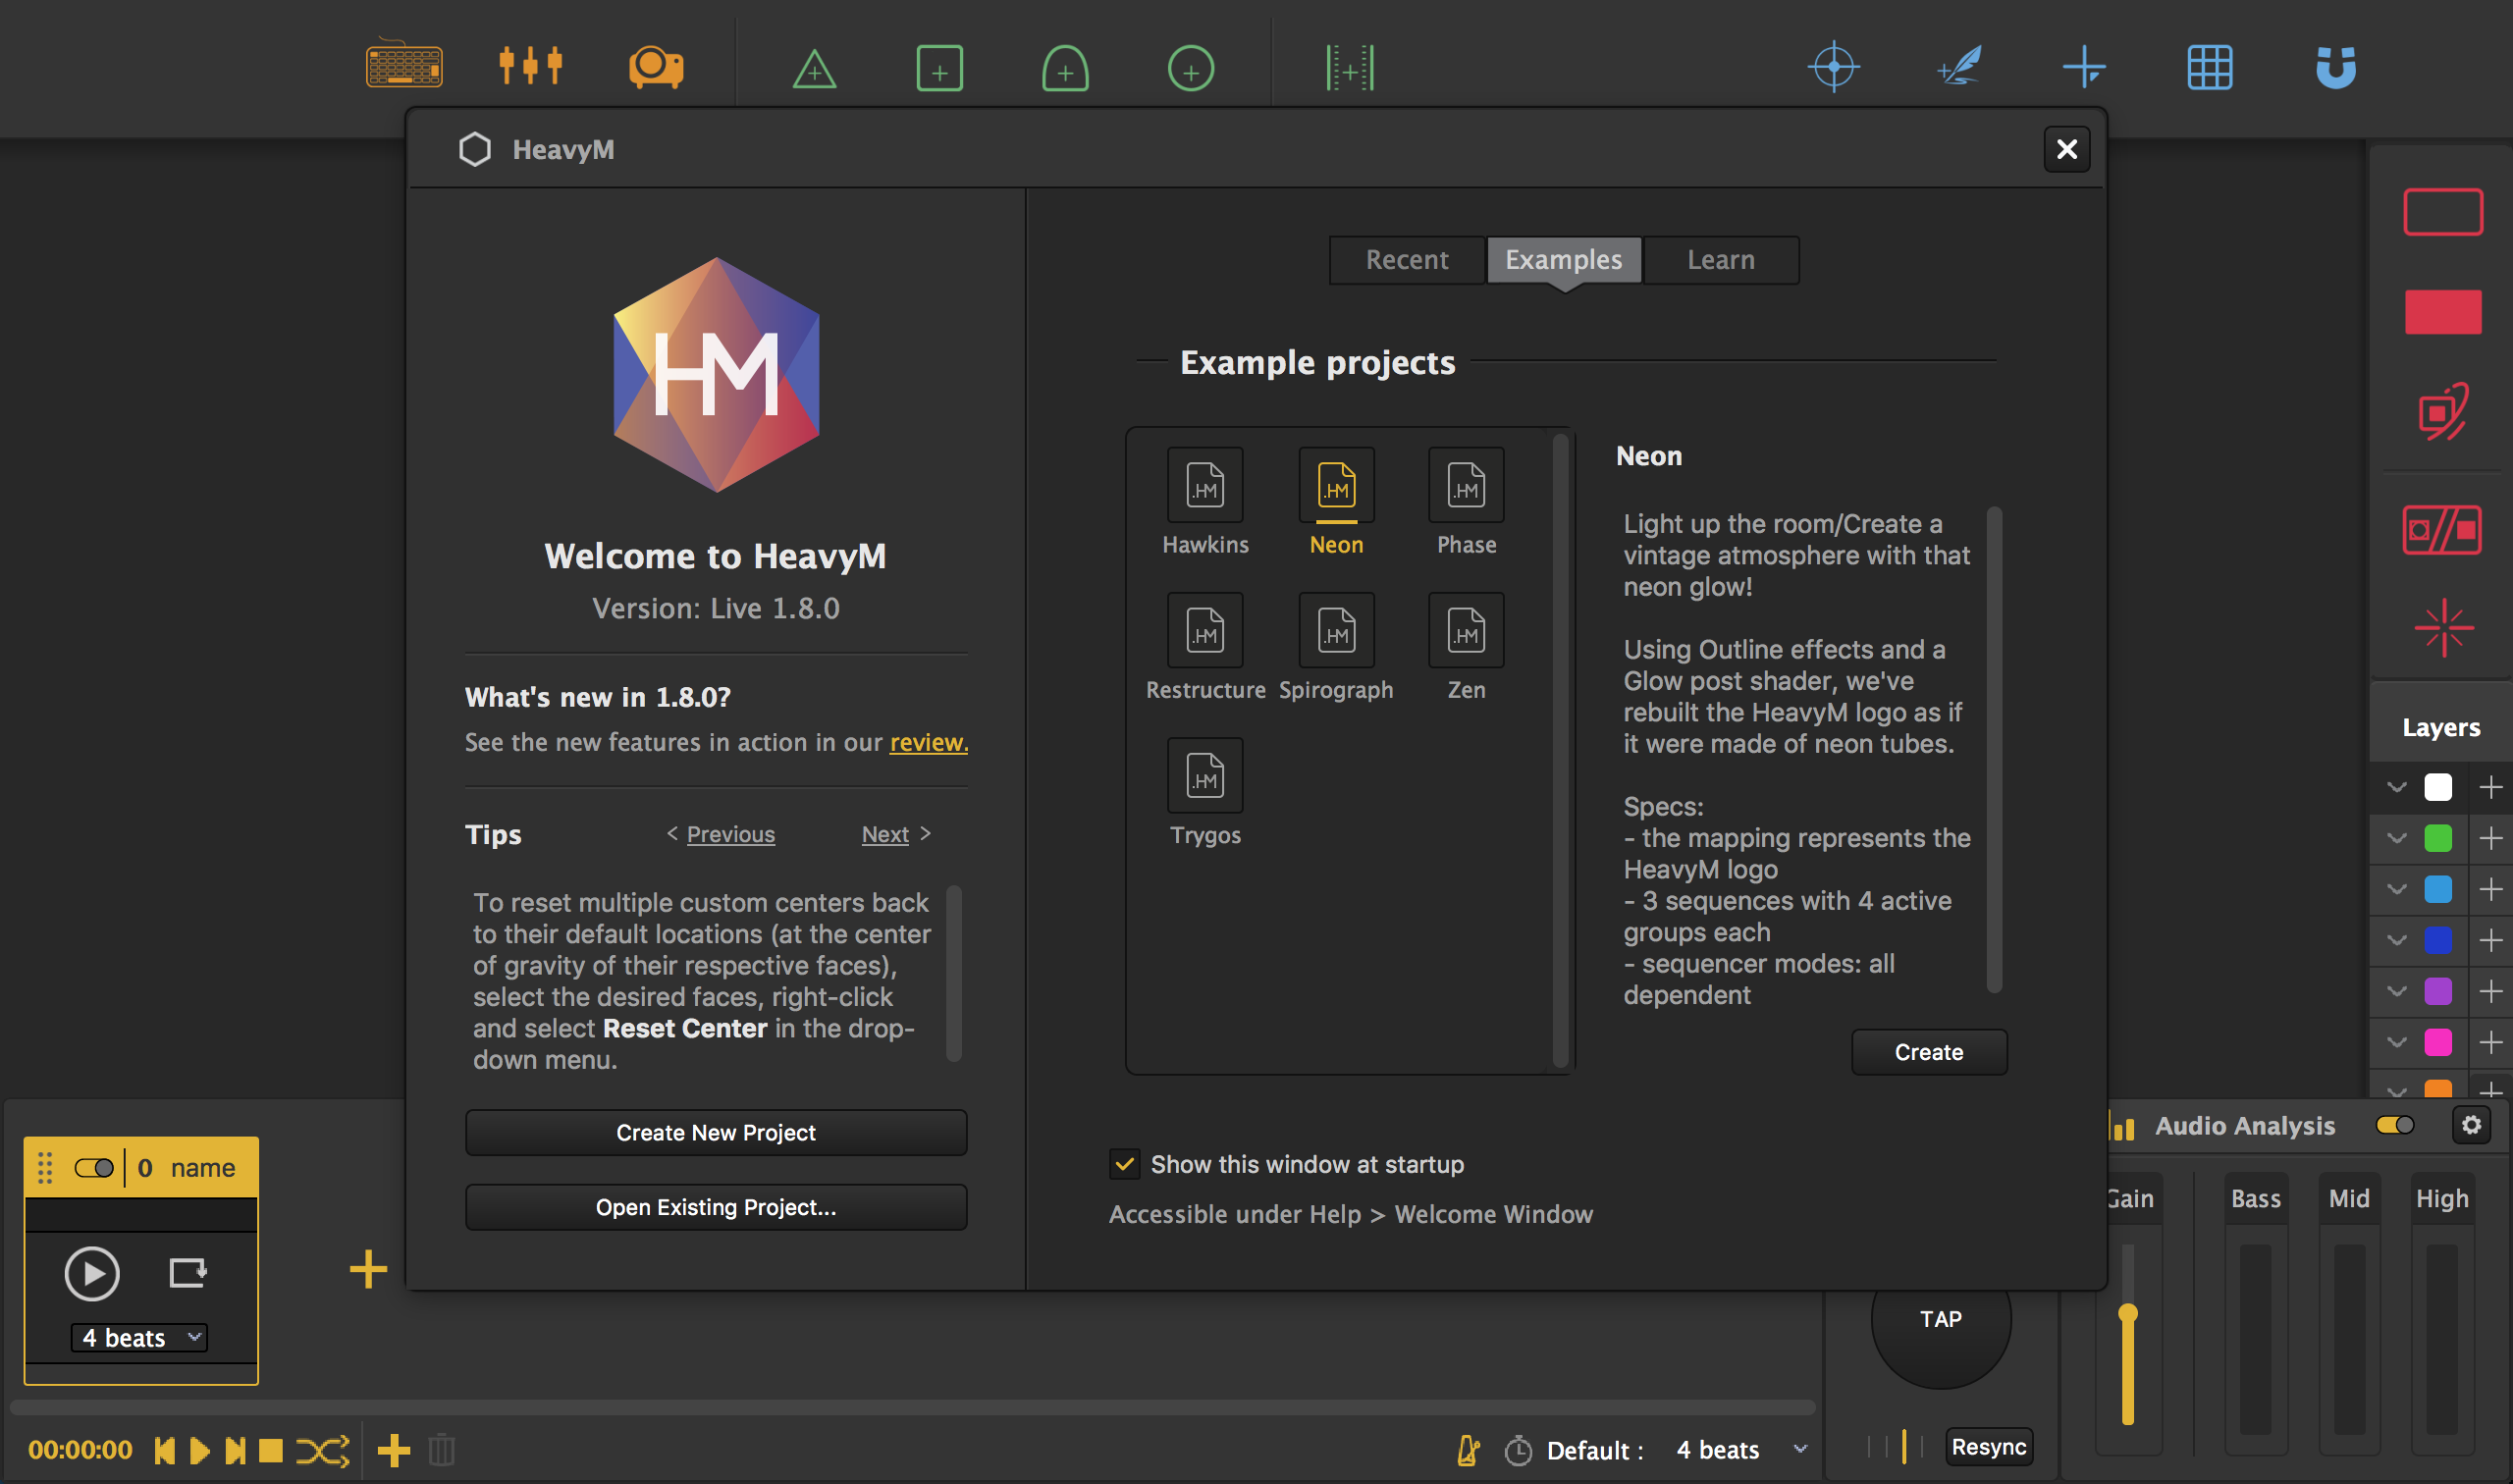2513x1484 pixels.
Task: Click the Create New Project button
Action: [716, 1133]
